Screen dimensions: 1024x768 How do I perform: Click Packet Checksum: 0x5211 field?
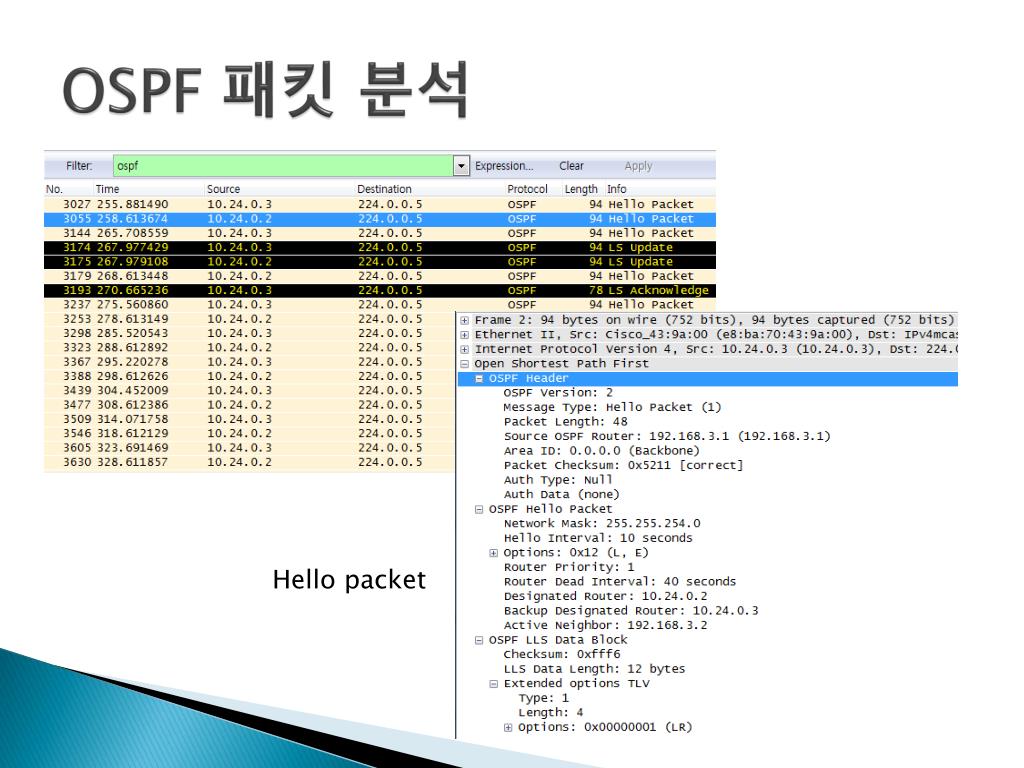click(623, 466)
